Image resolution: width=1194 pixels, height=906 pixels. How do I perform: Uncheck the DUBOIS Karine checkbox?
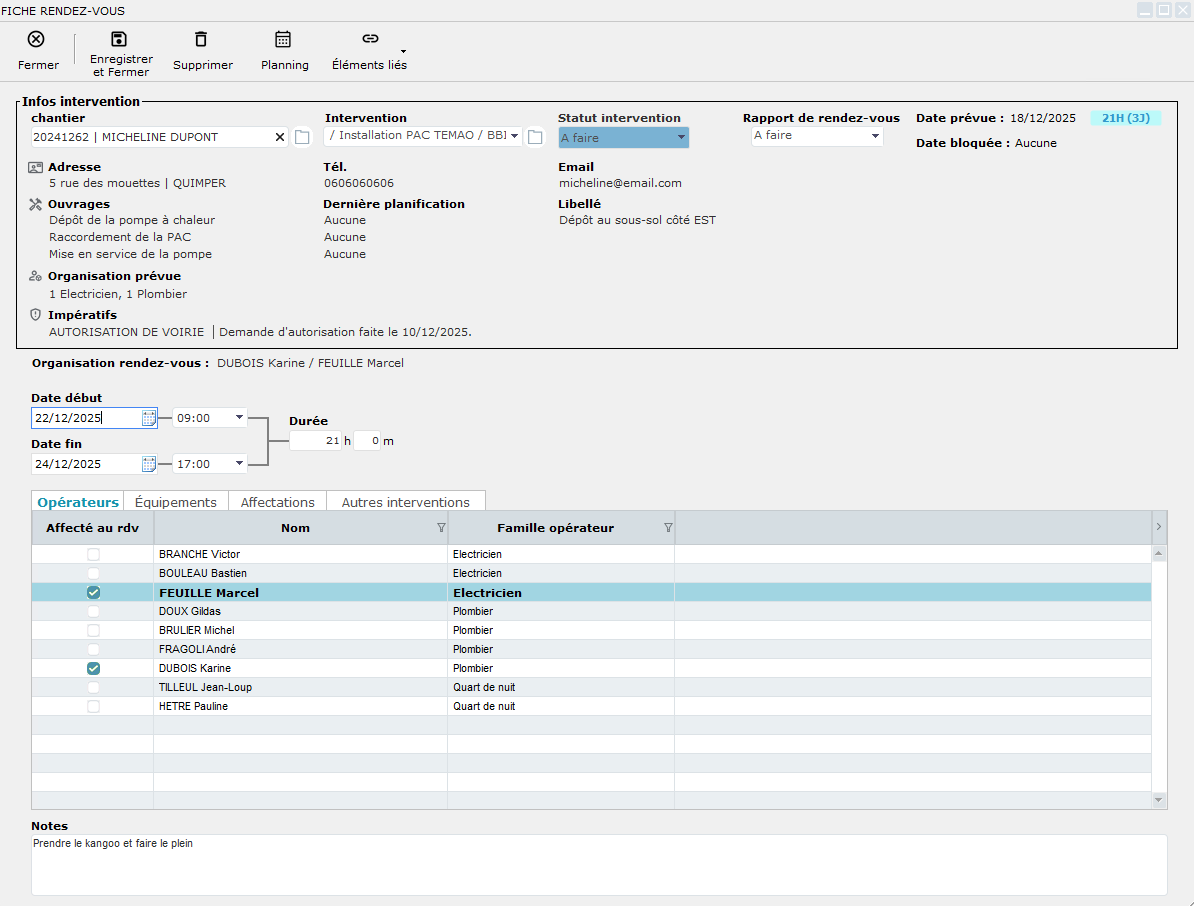[x=93, y=668]
